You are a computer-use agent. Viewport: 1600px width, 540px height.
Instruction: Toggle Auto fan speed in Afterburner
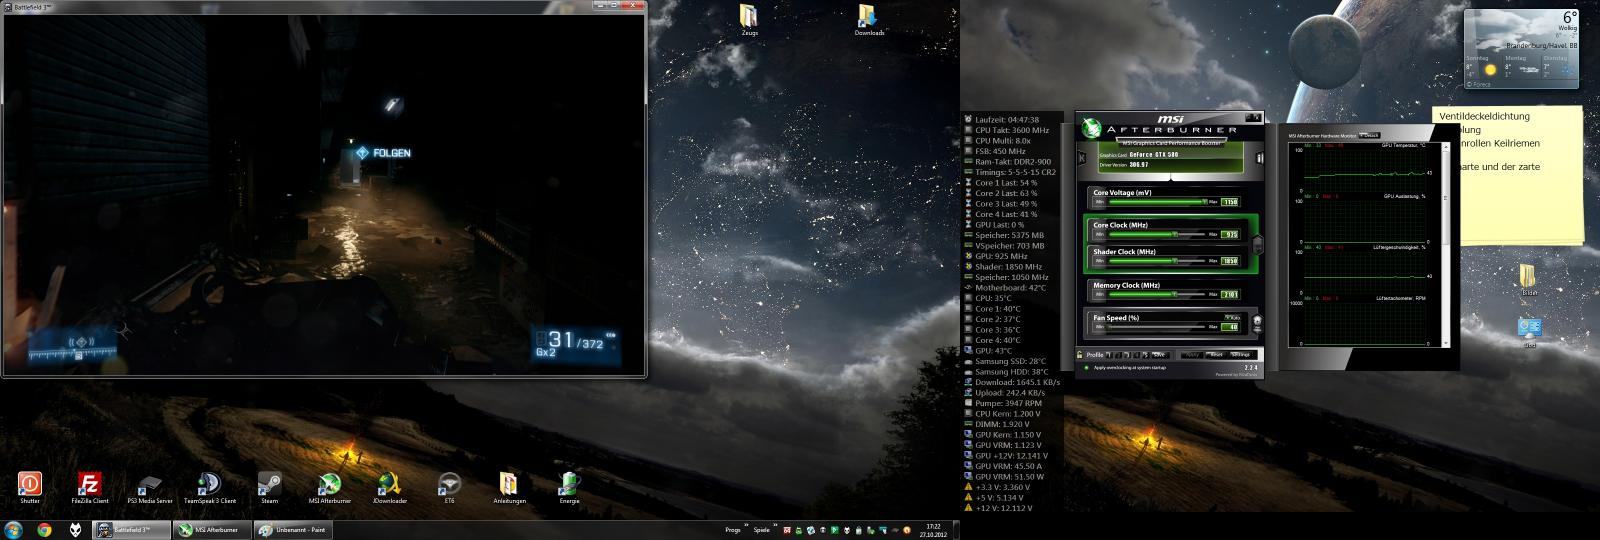pyautogui.click(x=1232, y=317)
